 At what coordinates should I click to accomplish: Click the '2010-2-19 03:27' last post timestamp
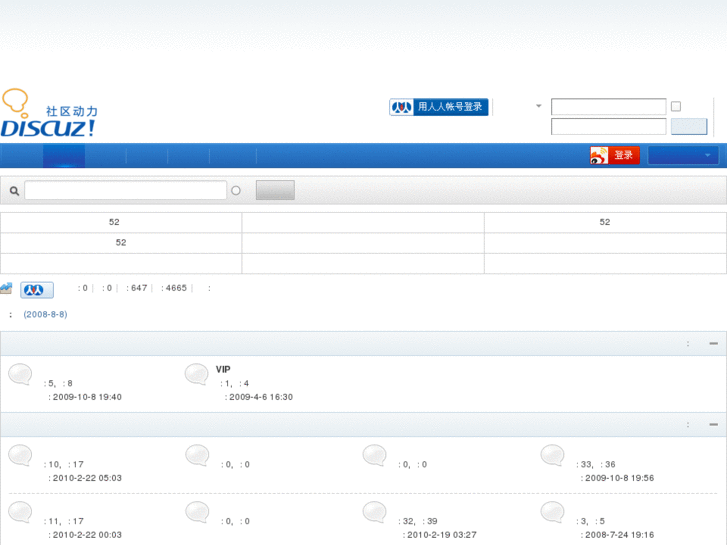(441, 535)
